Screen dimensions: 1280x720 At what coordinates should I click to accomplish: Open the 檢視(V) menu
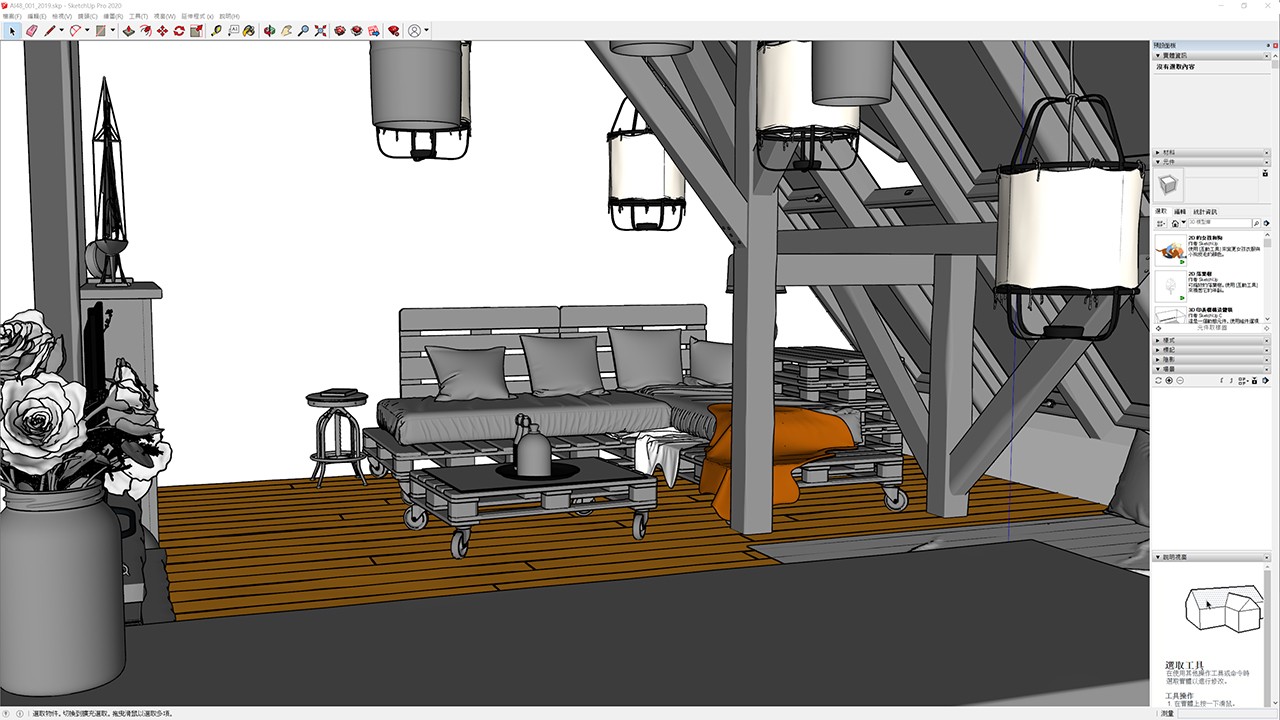62,17
